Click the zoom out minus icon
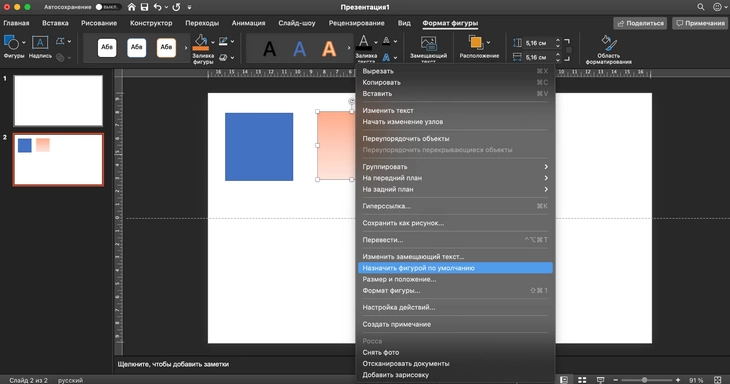This screenshot has height=384, width=730. 615,380
